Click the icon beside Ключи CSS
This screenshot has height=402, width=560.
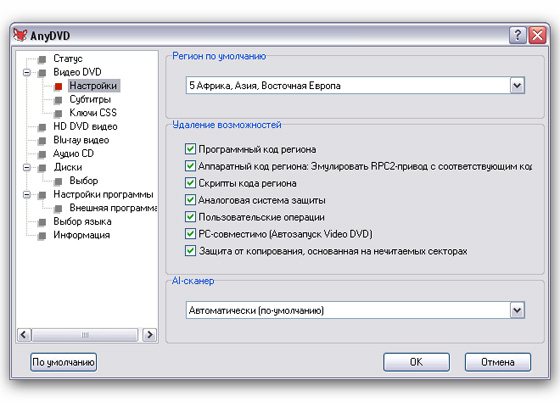(x=58, y=113)
